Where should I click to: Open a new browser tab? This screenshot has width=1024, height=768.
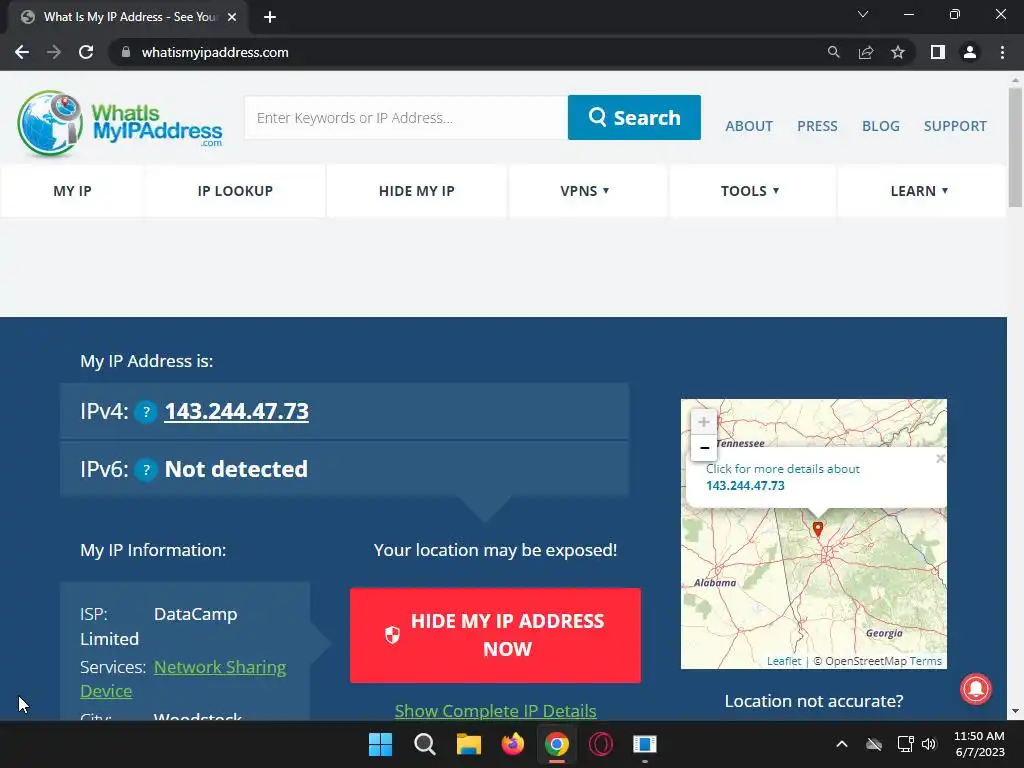pos(270,17)
